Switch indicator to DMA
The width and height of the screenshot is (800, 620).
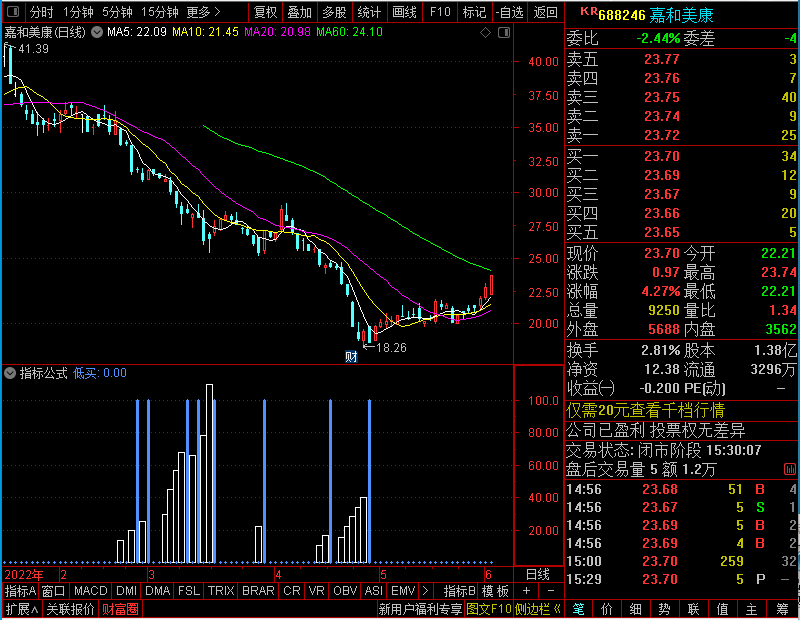pos(158,591)
